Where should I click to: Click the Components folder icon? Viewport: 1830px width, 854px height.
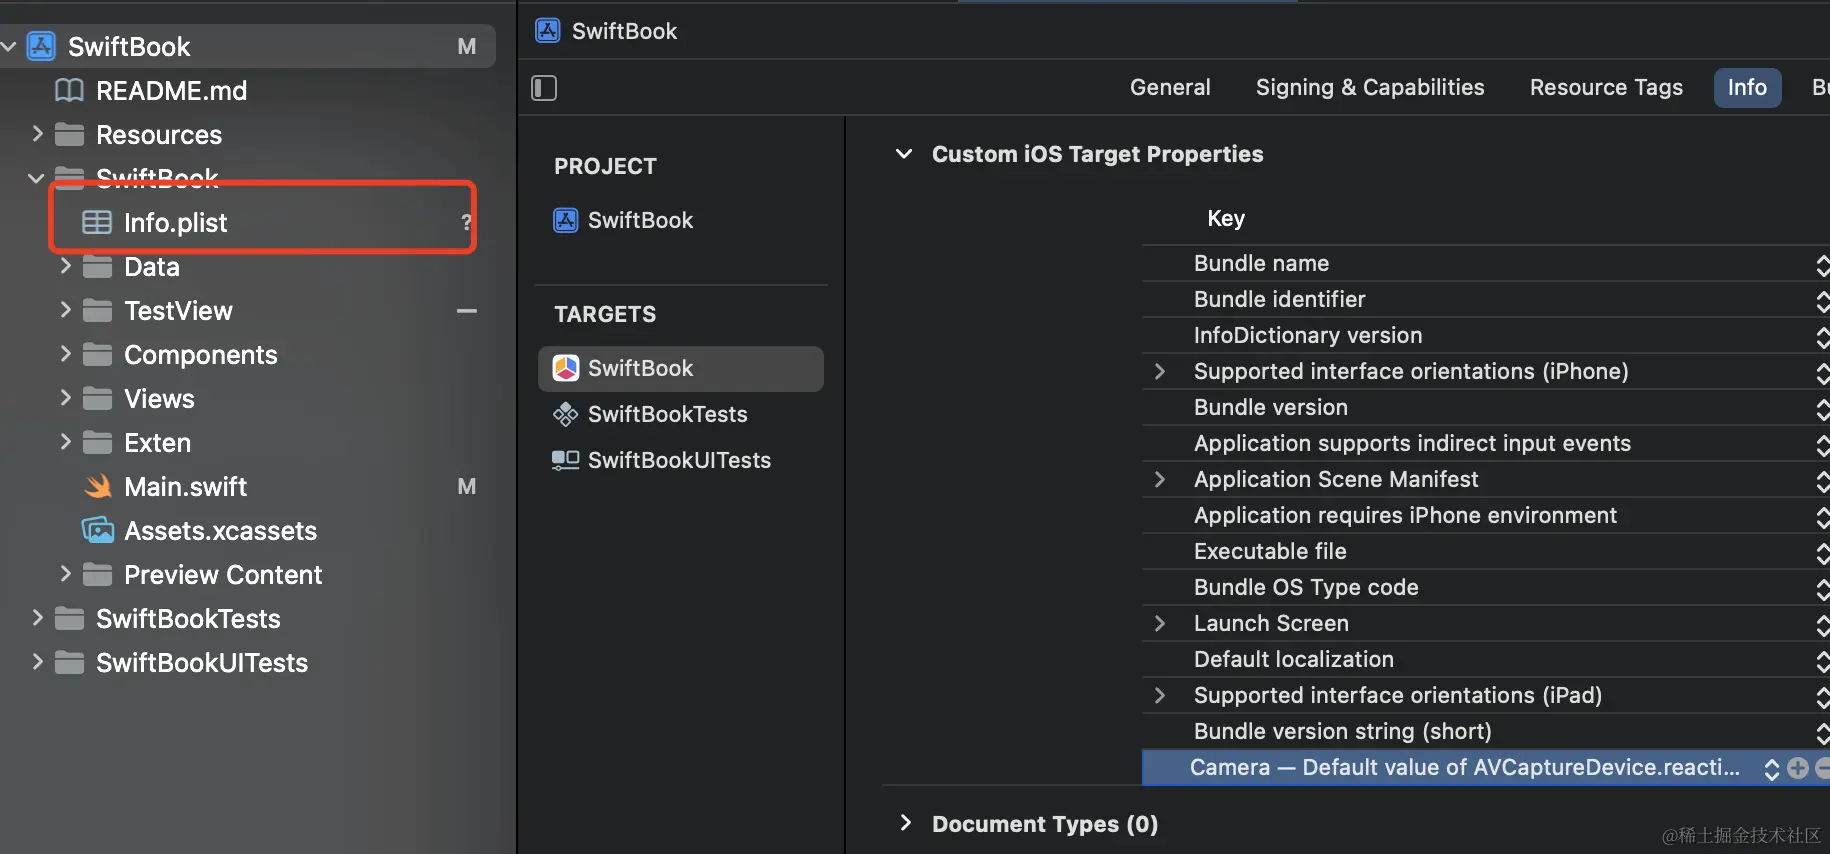point(97,354)
